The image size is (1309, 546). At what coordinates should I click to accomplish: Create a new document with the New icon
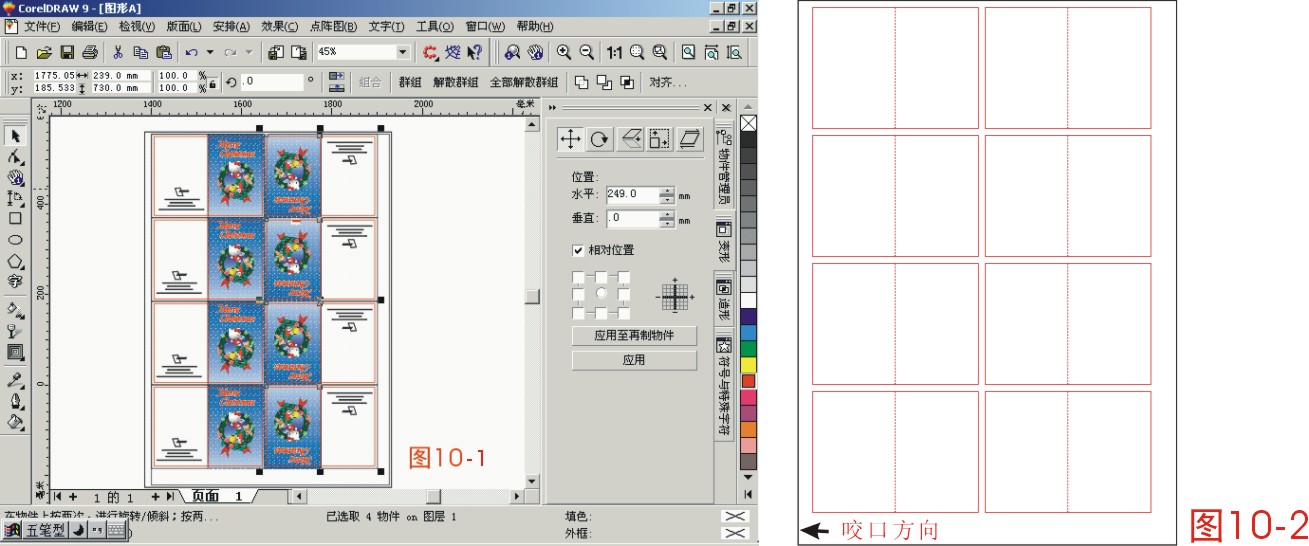[x=21, y=52]
